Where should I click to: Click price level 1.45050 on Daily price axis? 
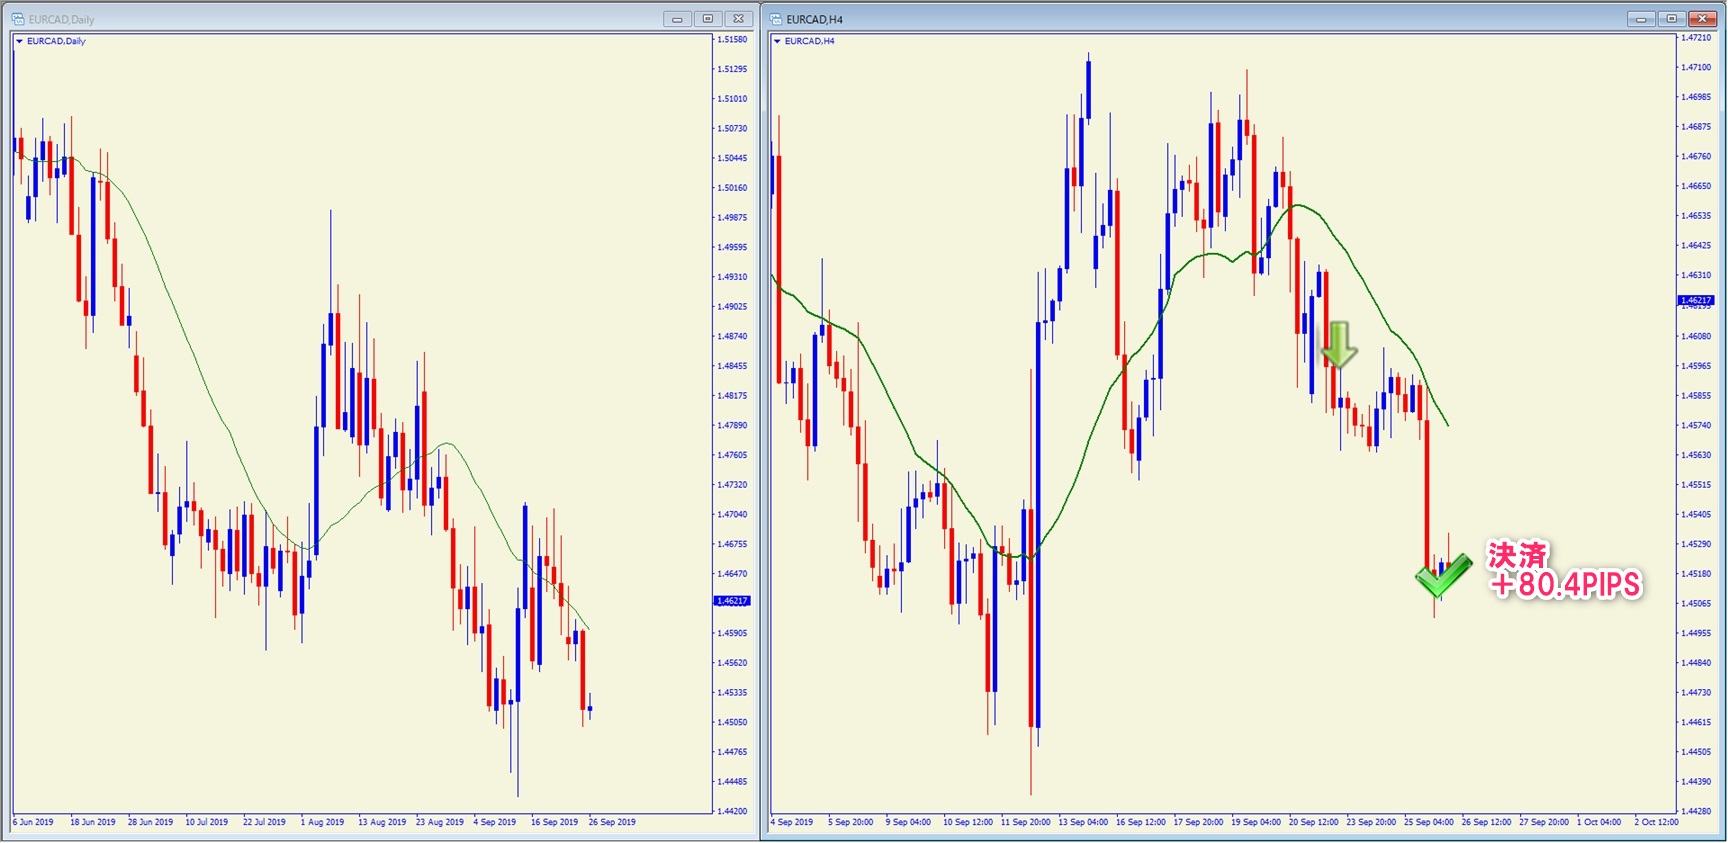pos(733,722)
